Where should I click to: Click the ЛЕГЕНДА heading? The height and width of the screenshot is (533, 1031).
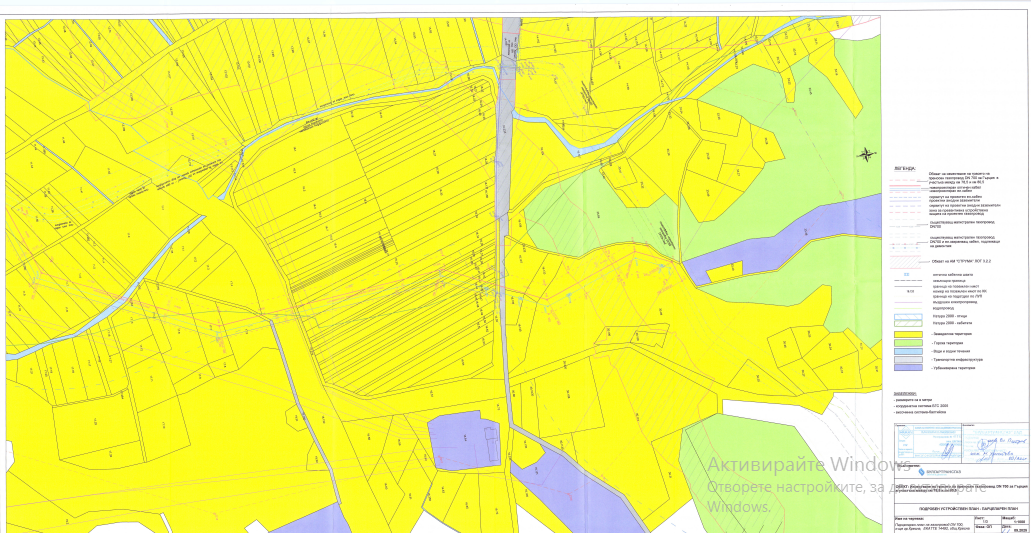906,169
